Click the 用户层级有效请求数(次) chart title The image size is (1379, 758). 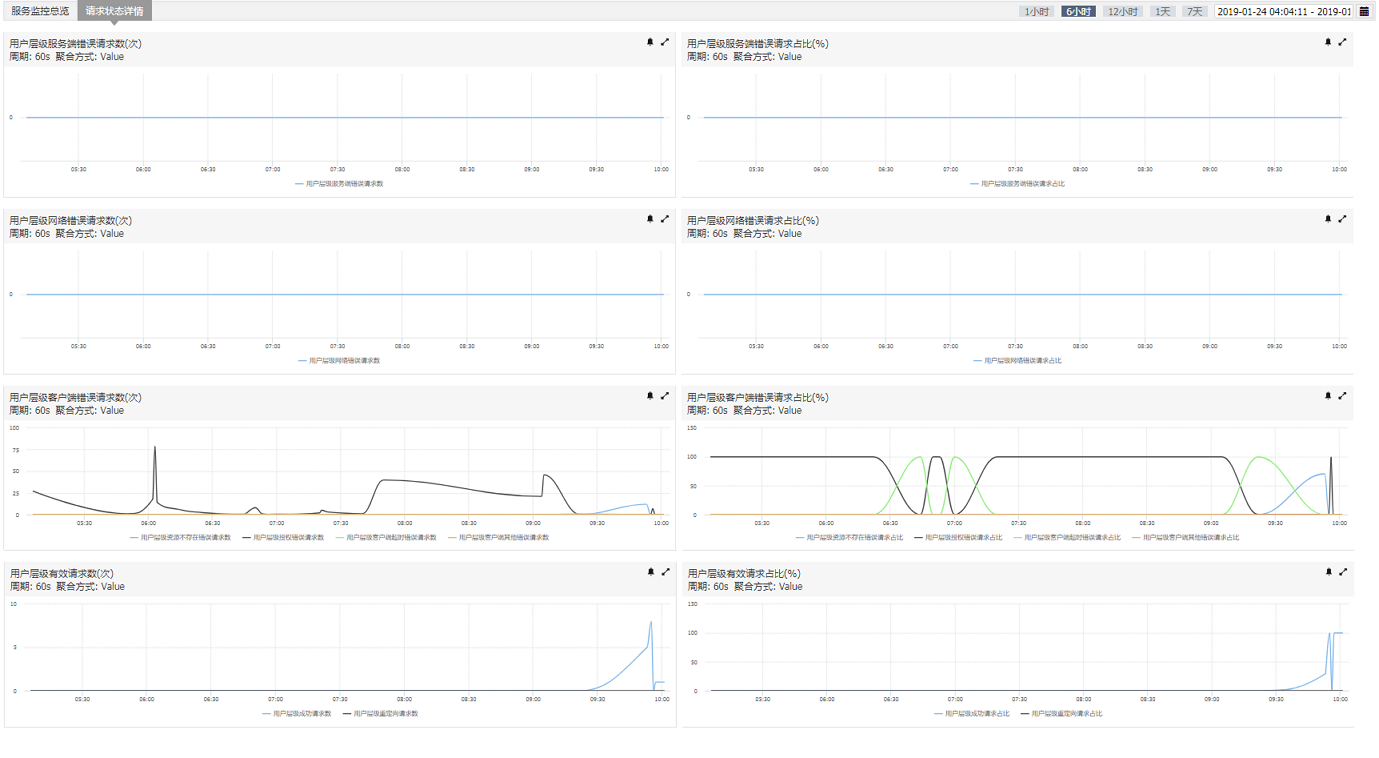coord(62,574)
